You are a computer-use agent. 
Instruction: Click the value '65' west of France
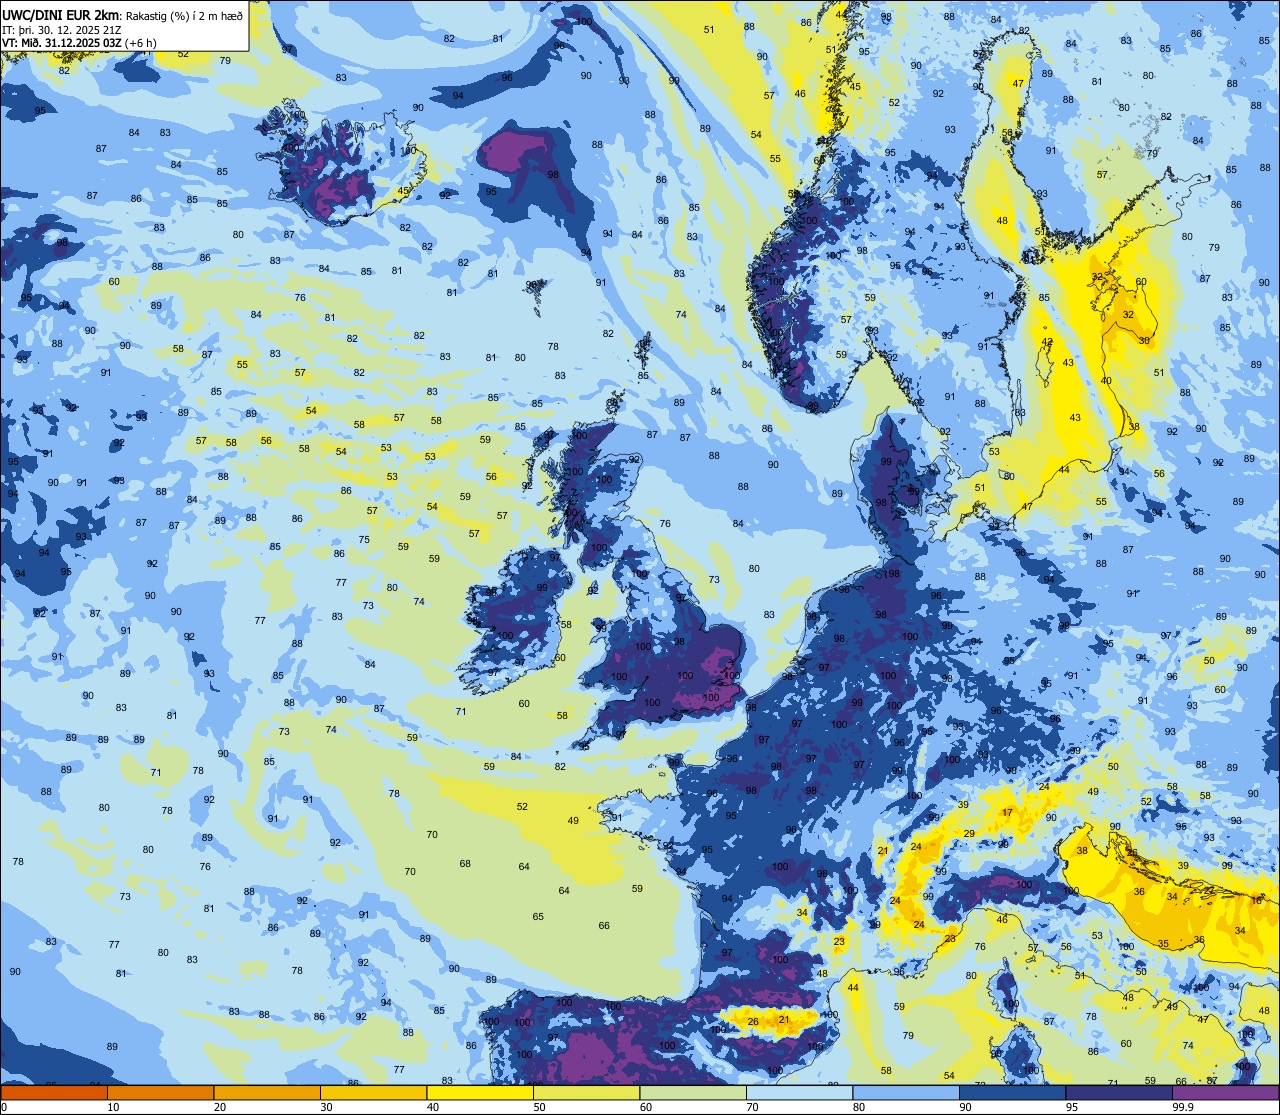click(538, 916)
